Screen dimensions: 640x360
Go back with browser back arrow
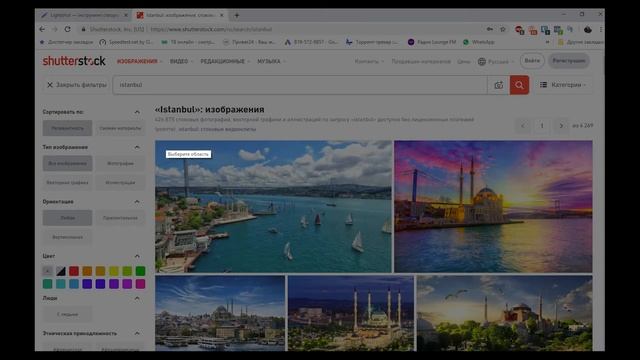coord(42,29)
